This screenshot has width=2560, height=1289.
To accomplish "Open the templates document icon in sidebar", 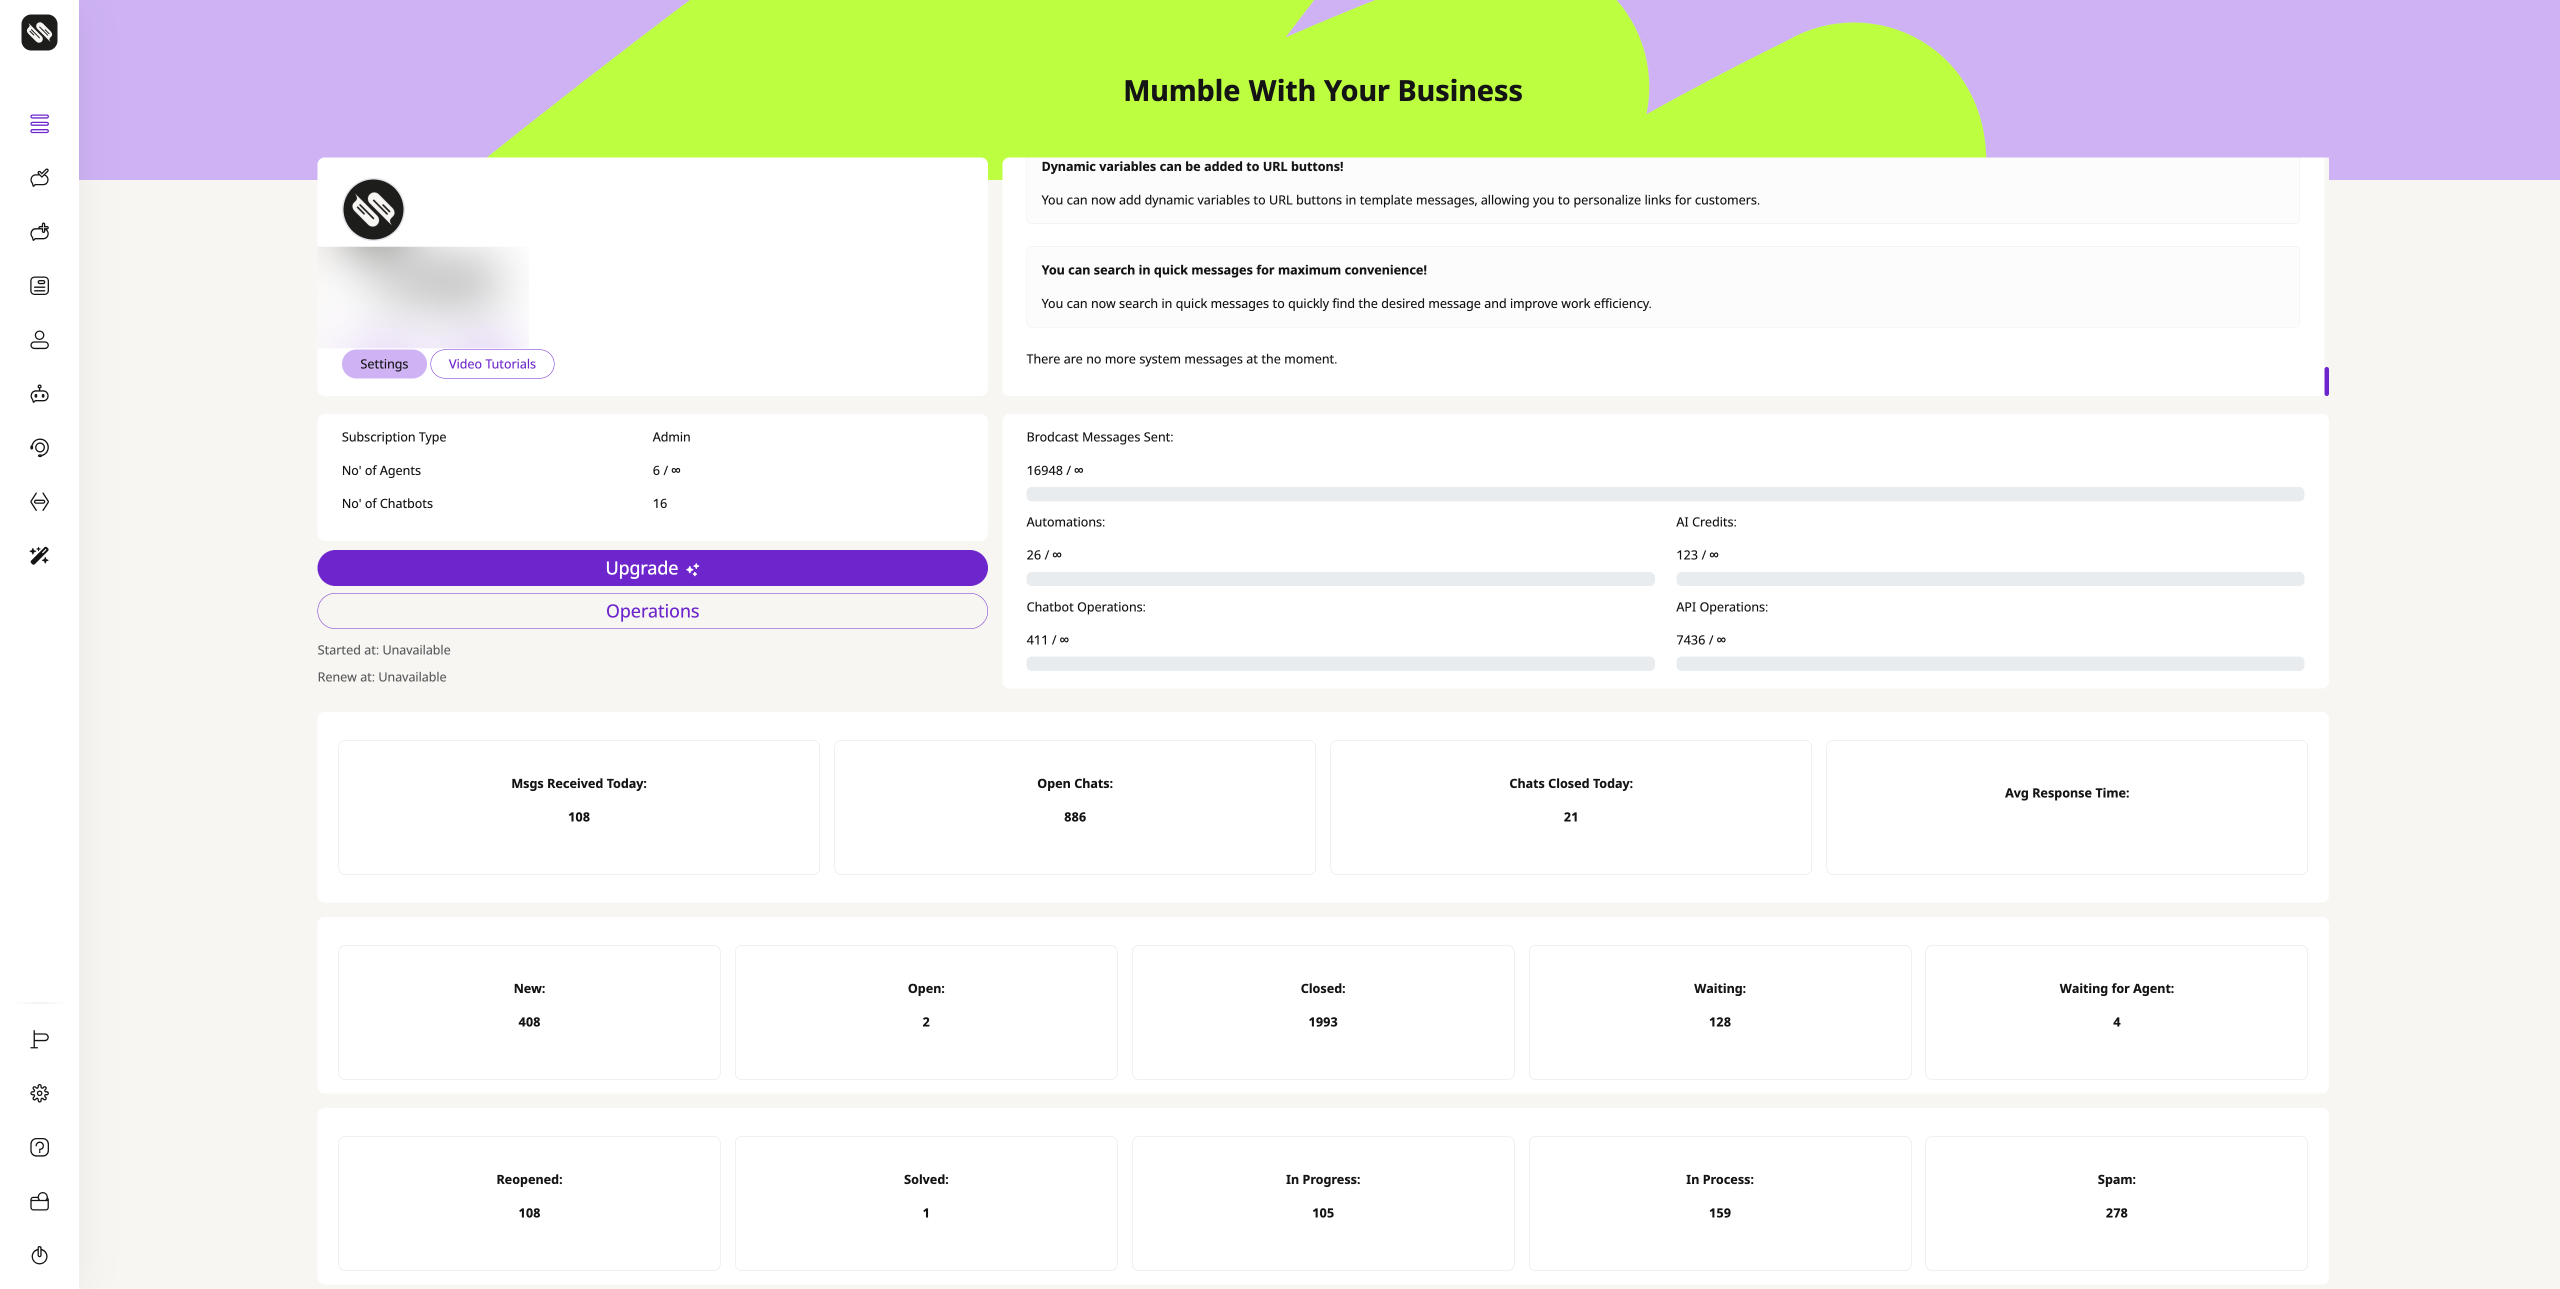I will click(39, 286).
